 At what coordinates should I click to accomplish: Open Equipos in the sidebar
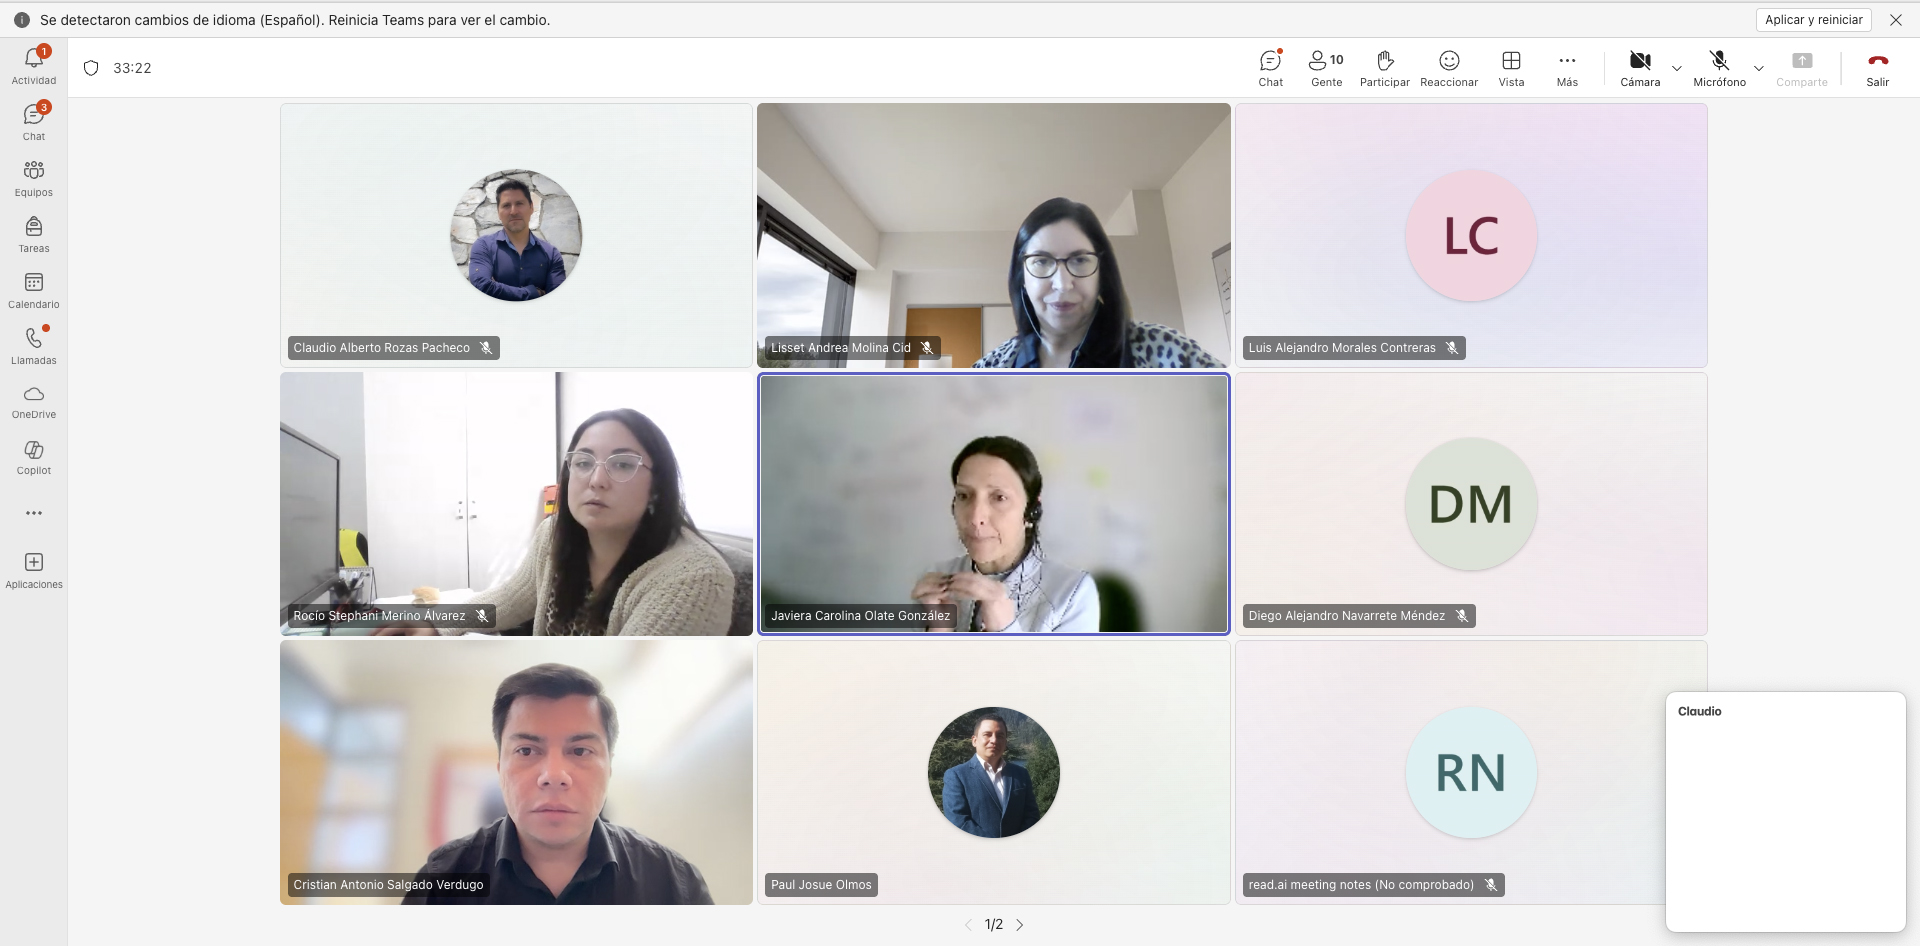[33, 178]
